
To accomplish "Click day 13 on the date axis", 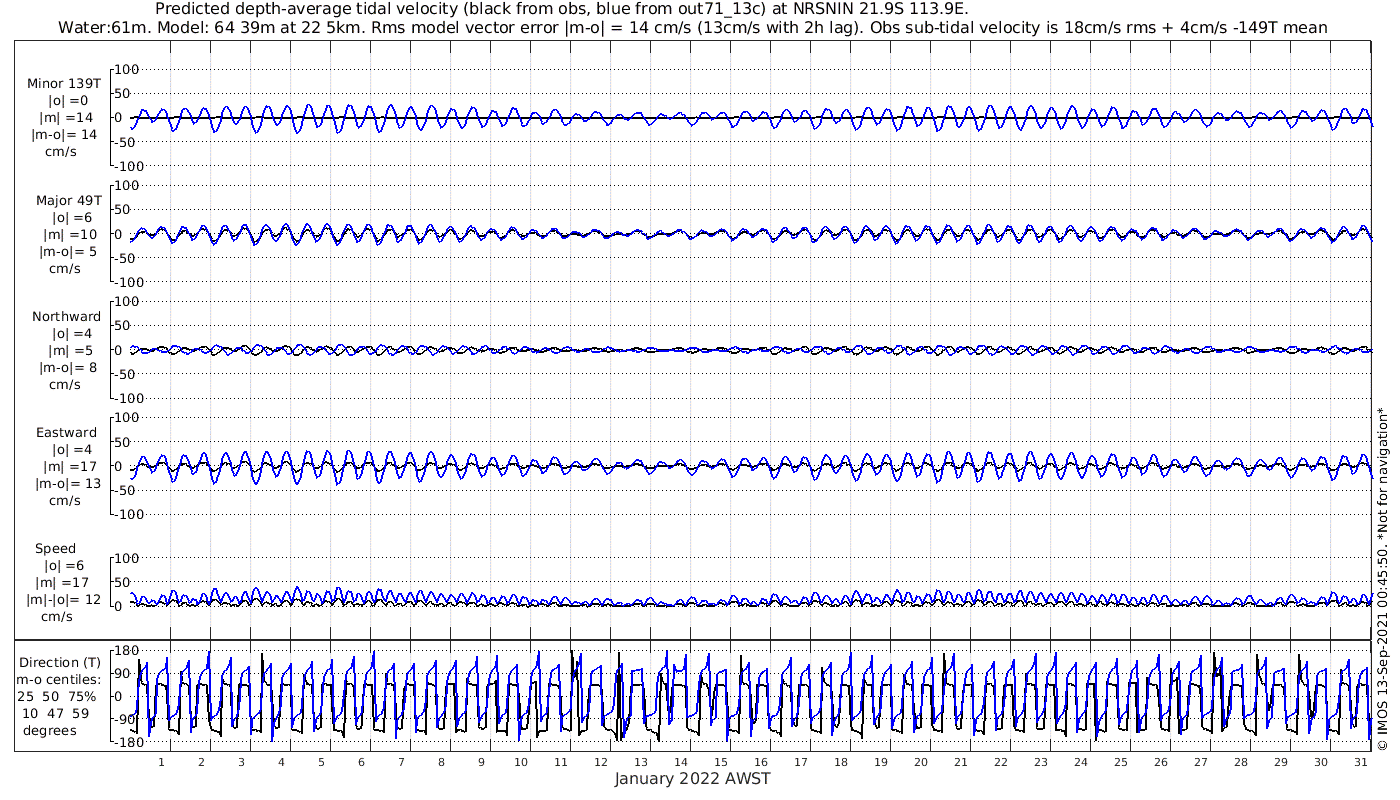I will tap(641, 762).
